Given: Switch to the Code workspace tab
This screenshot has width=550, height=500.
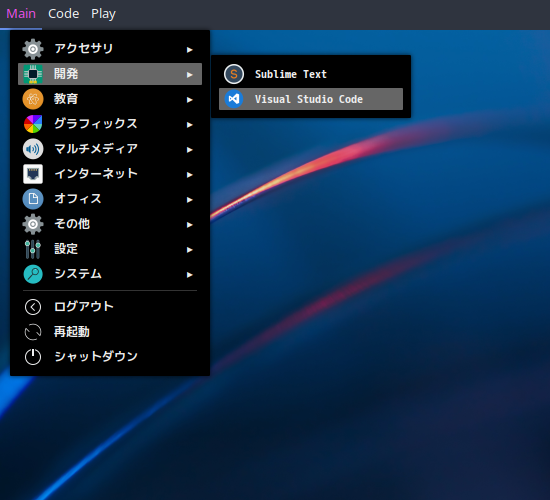Looking at the screenshot, I should pyautogui.click(x=63, y=14).
